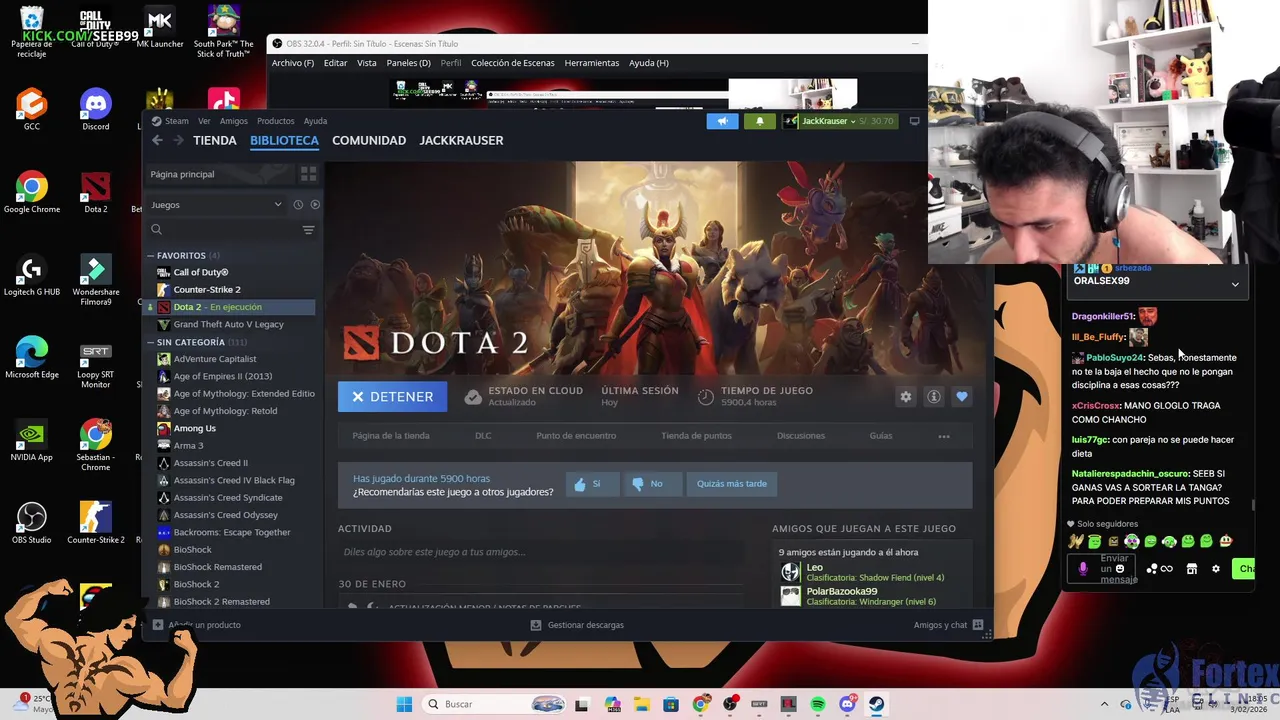1280x720 pixels.
Task: Open Punto de encuentro link
Action: [x=576, y=436]
